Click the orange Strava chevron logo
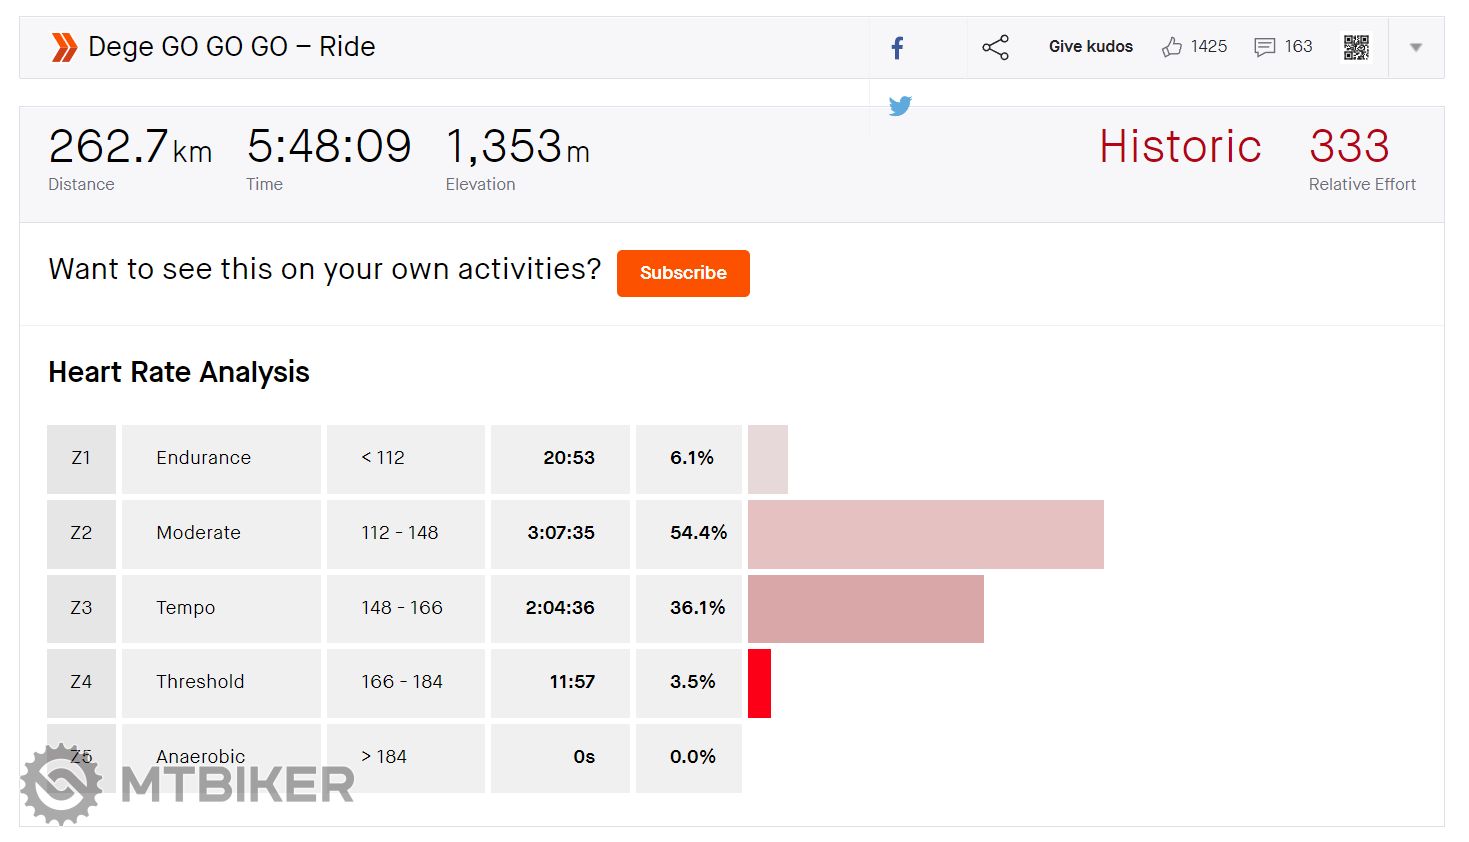This screenshot has height=842, width=1469. click(64, 47)
